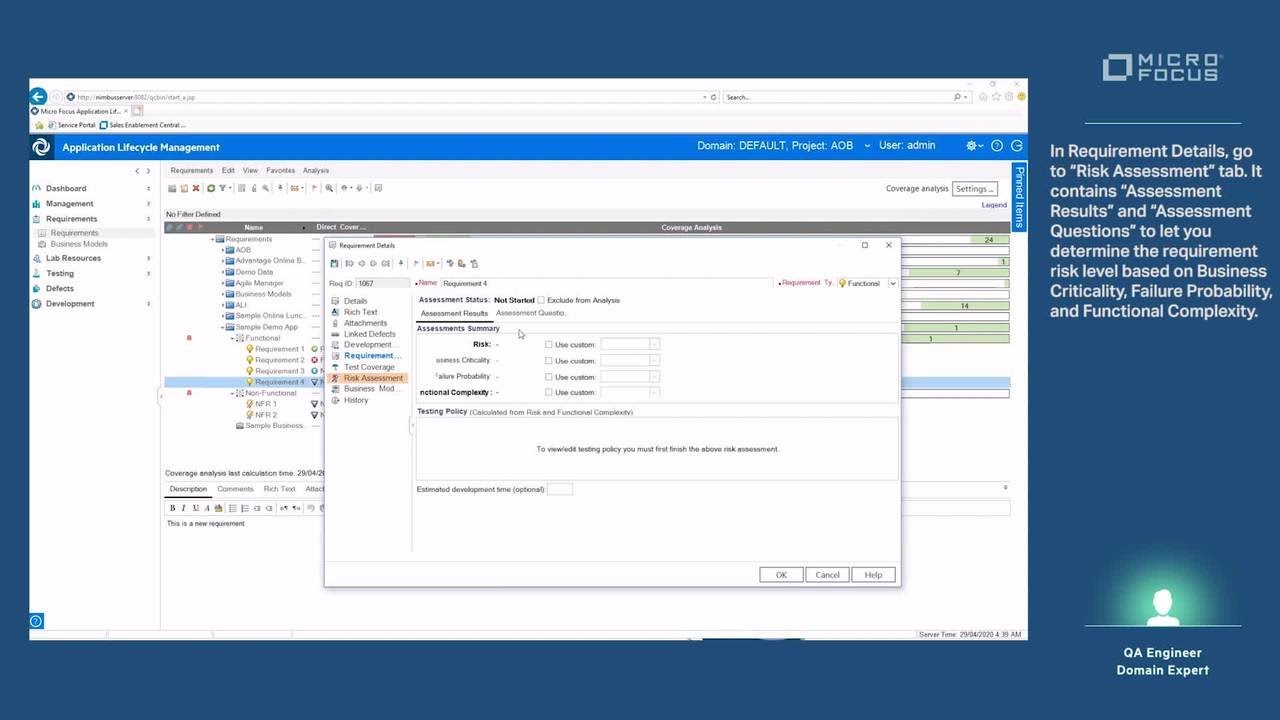Select Linked Defects in dialog sidebar
This screenshot has width=1280, height=720.
(x=369, y=334)
